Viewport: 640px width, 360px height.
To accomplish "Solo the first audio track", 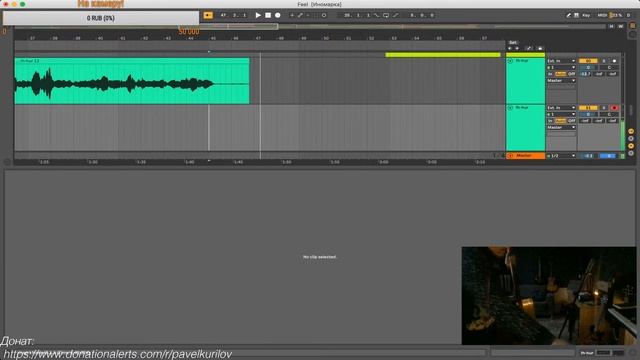I will [x=604, y=61].
